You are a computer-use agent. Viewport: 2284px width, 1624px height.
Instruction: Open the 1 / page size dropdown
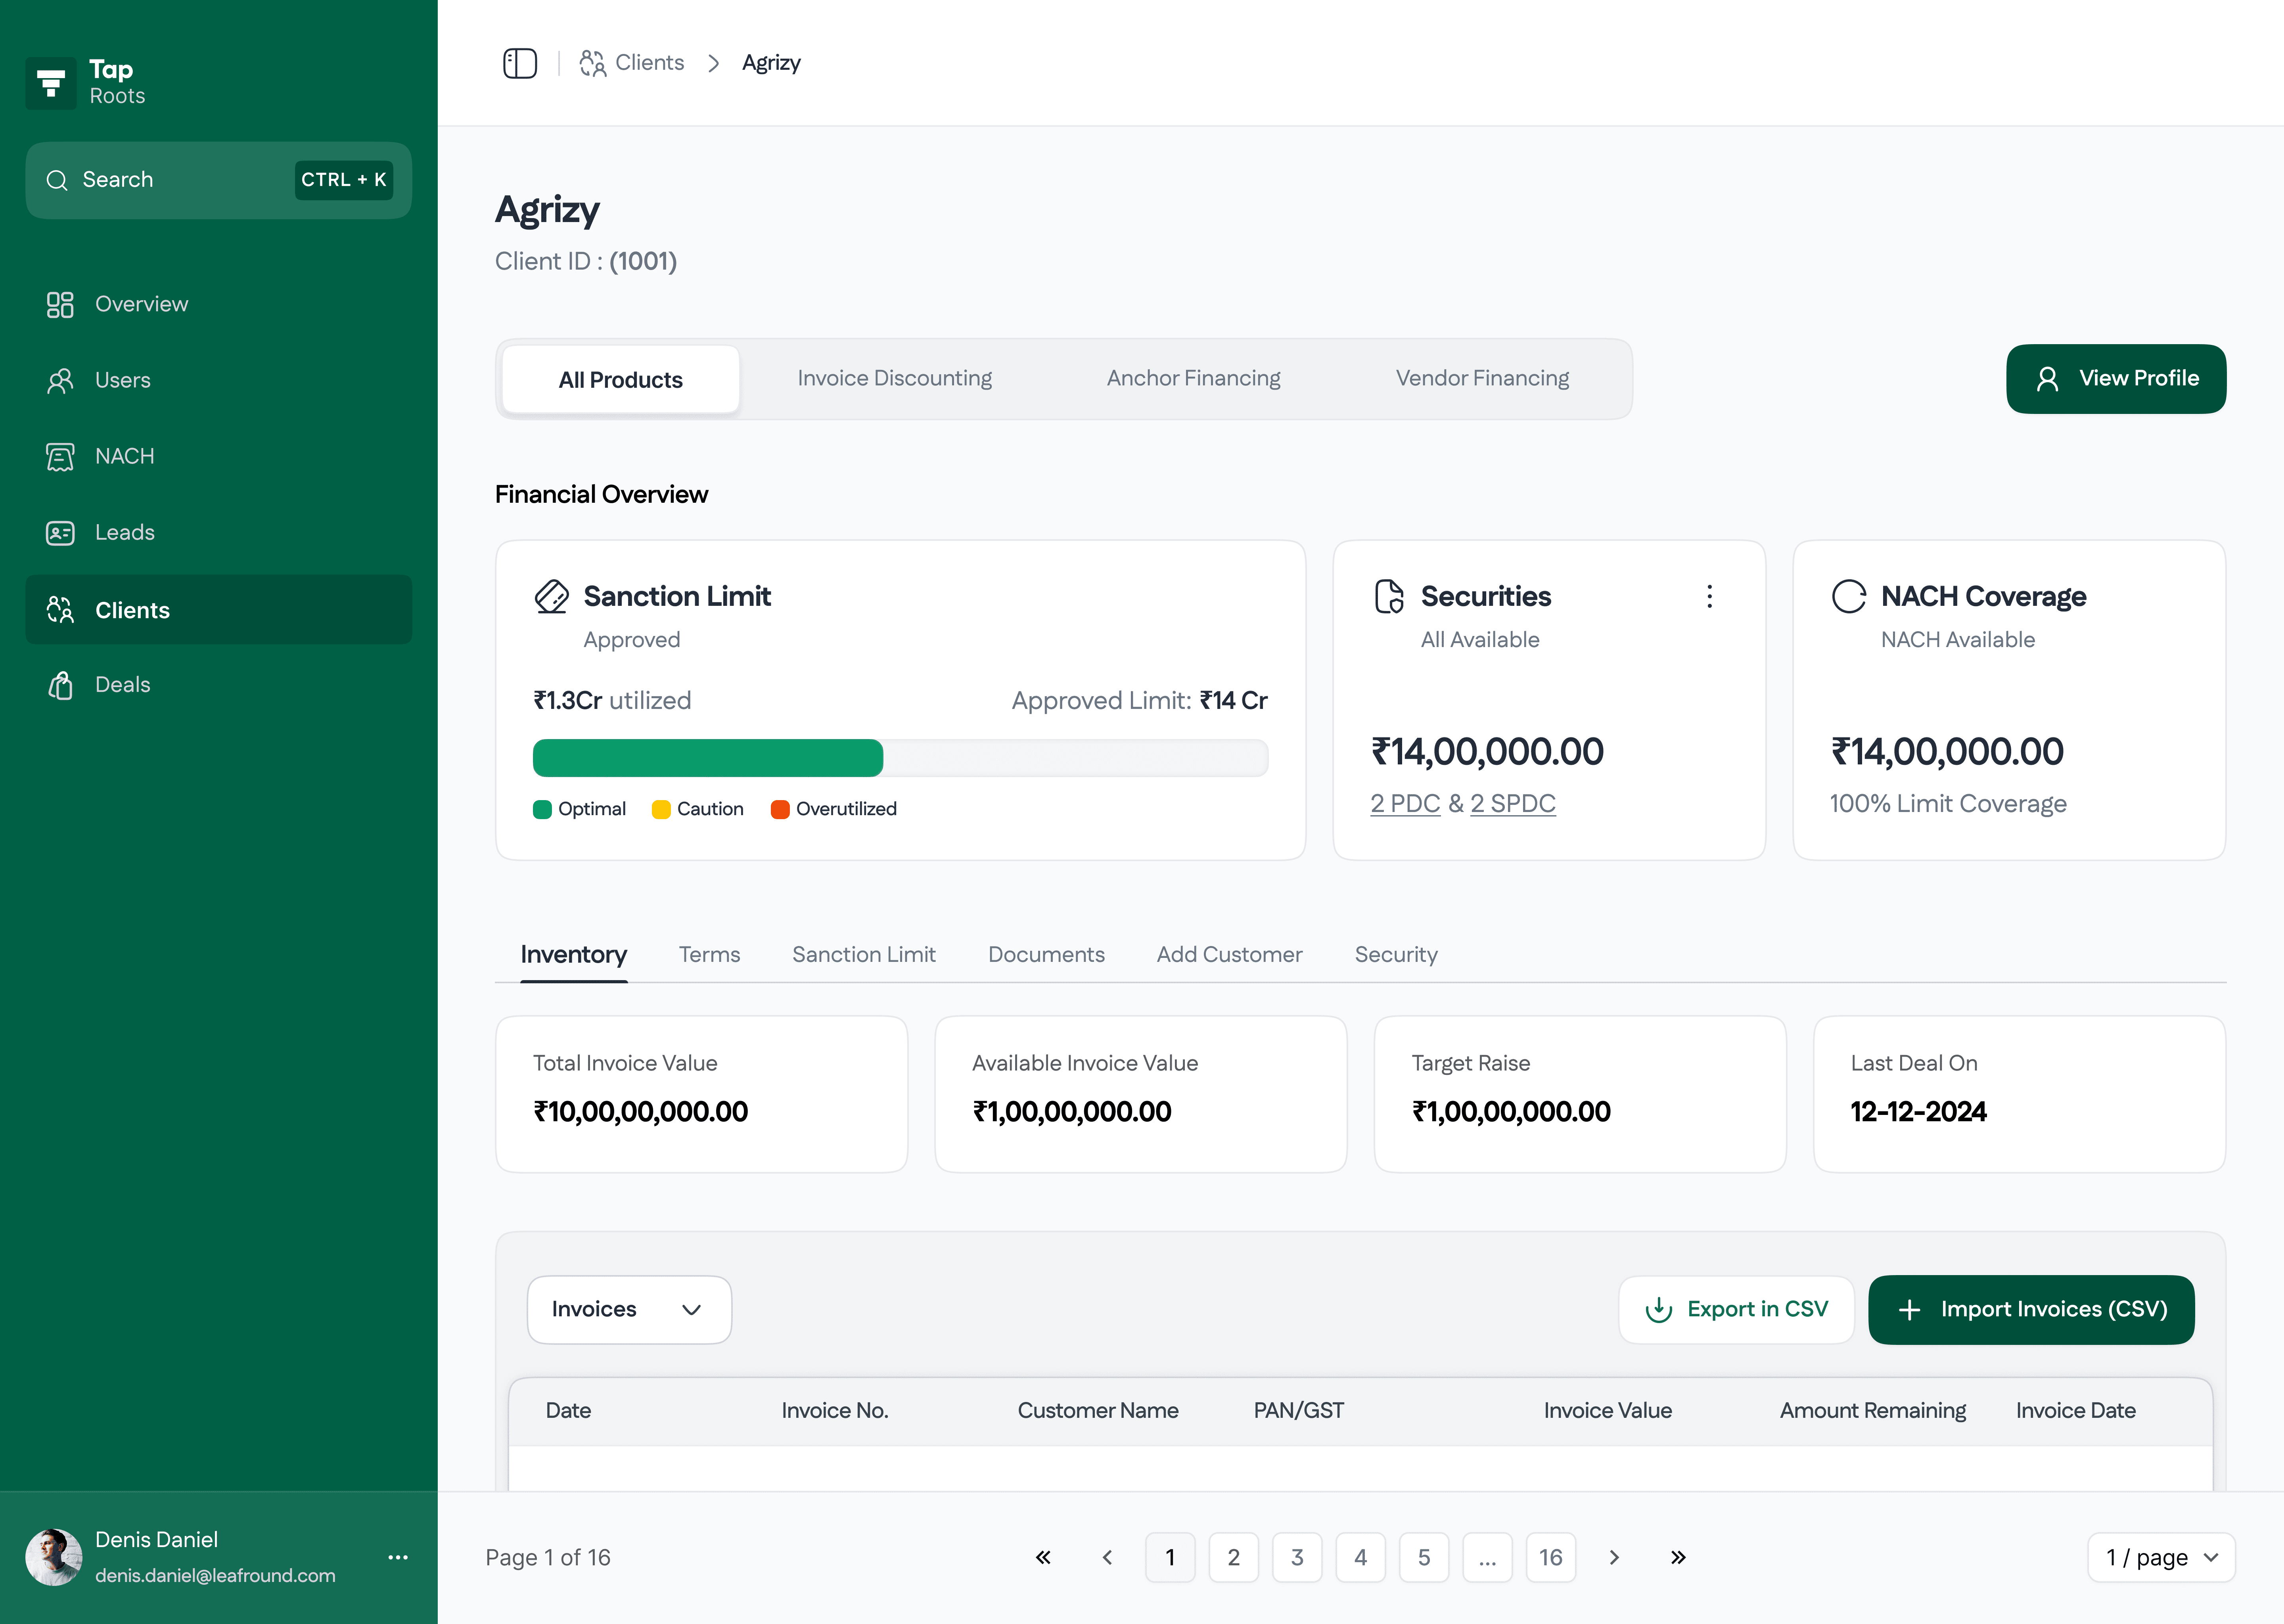coord(2160,1557)
